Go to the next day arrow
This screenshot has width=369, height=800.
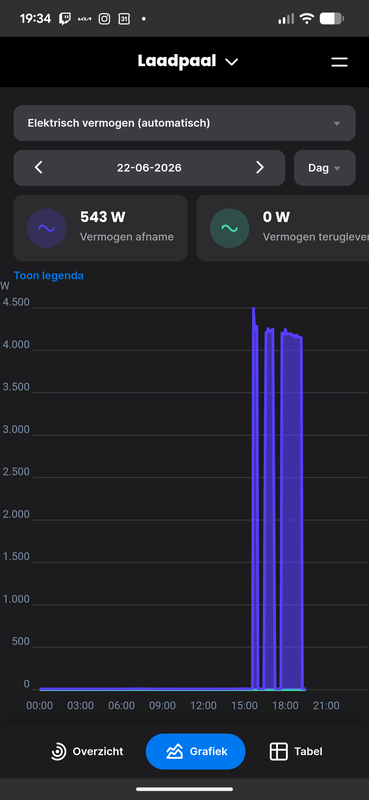tap(260, 167)
